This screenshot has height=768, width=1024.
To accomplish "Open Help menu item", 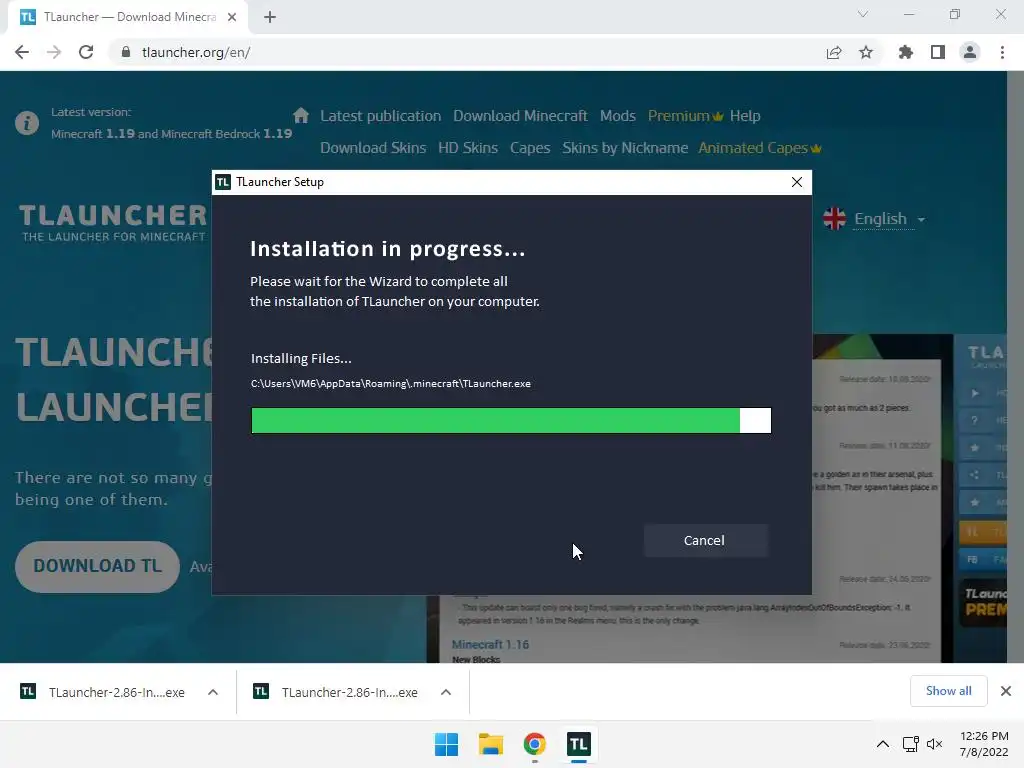I will coord(745,116).
